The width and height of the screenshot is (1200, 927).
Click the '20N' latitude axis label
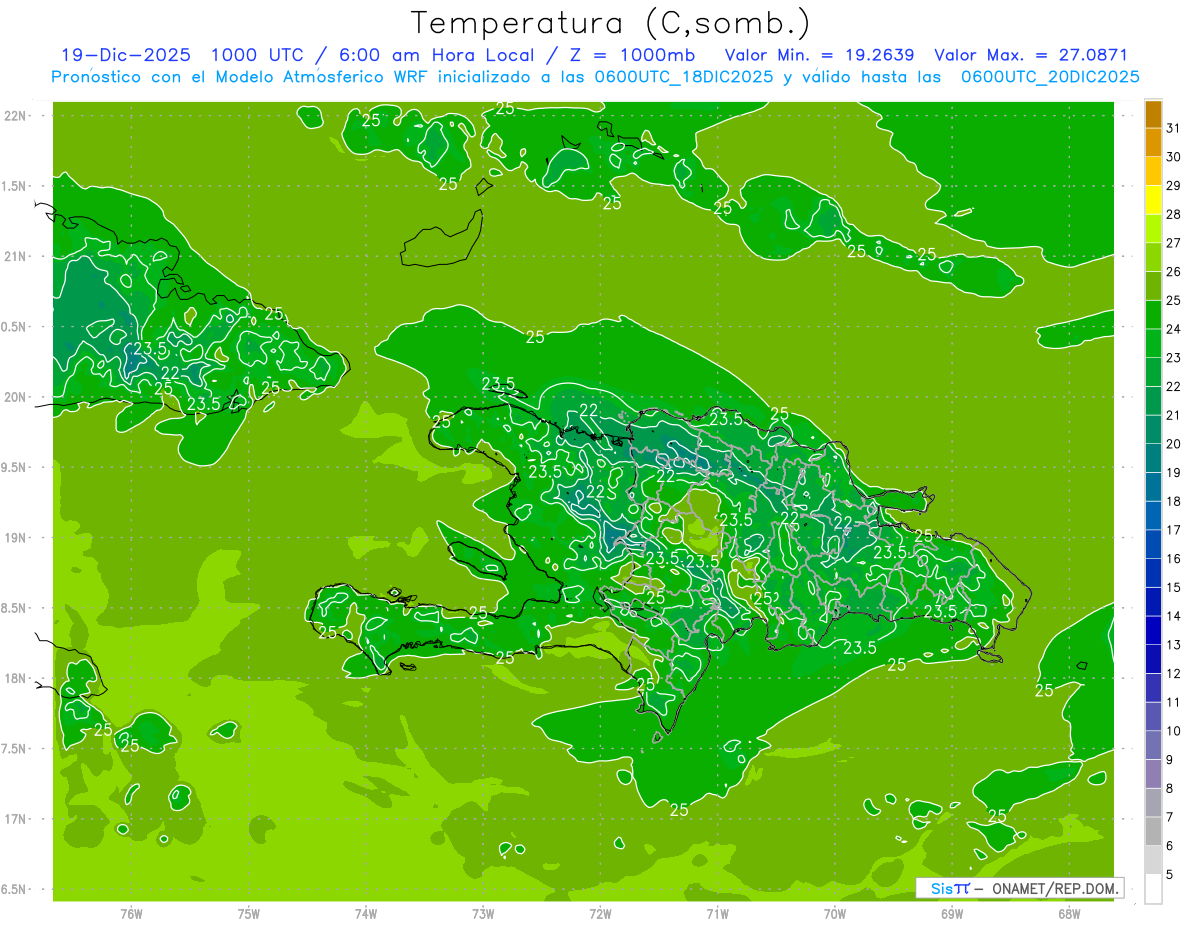coord(16,397)
